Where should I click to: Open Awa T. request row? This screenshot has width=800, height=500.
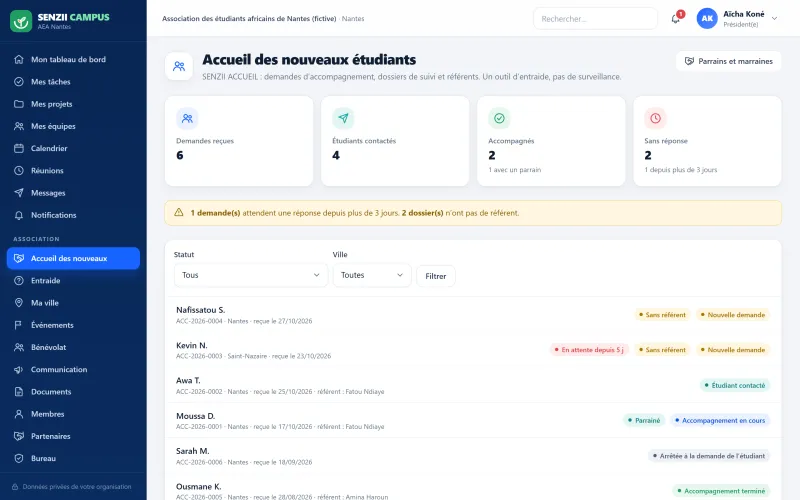473,385
